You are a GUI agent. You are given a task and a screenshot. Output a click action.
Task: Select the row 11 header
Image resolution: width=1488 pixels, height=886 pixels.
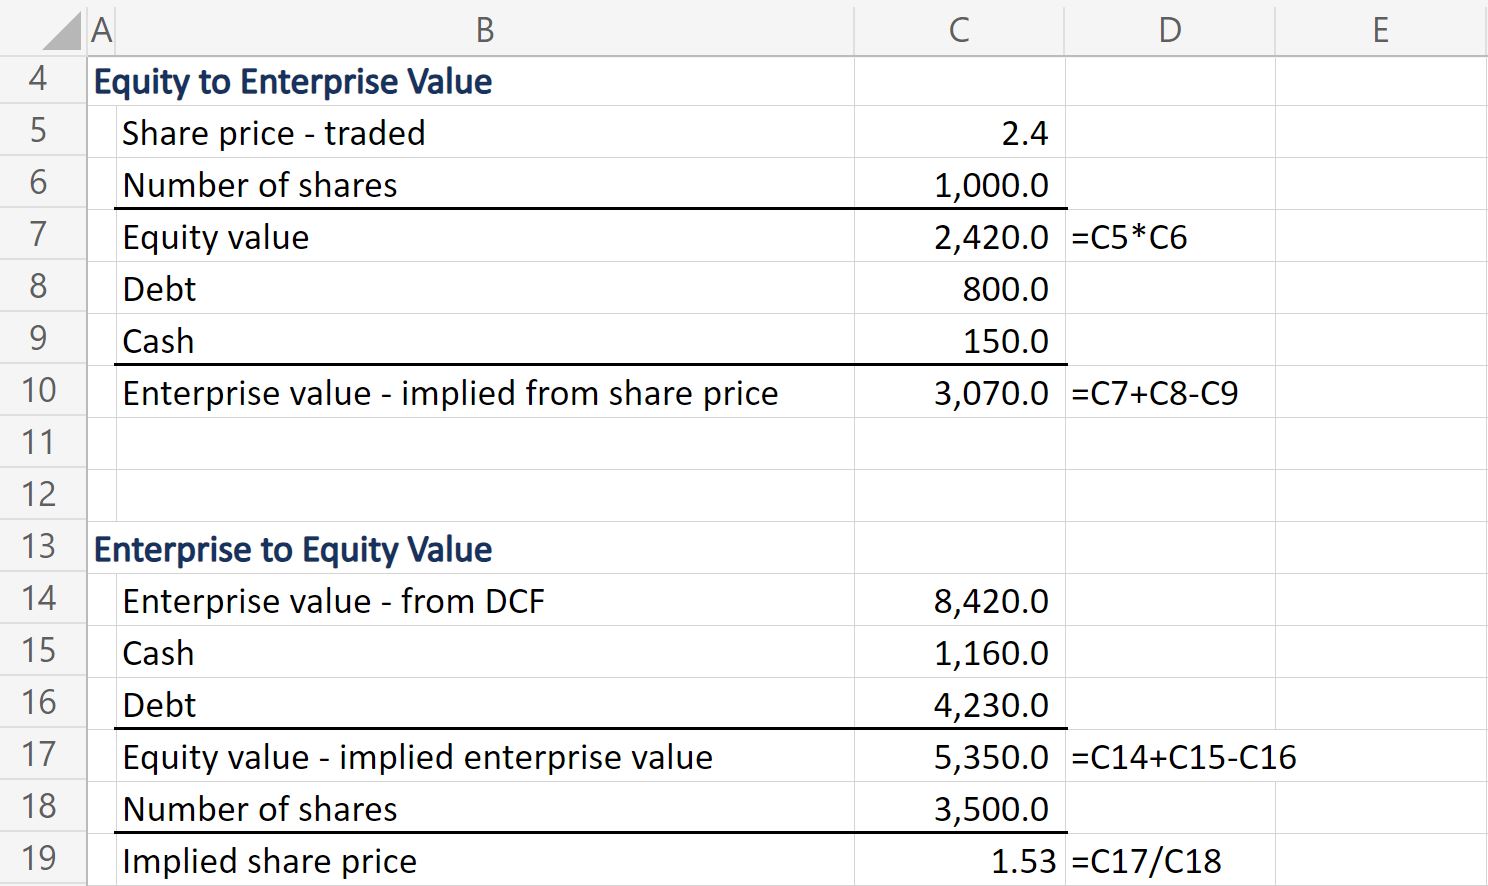pos(39,442)
